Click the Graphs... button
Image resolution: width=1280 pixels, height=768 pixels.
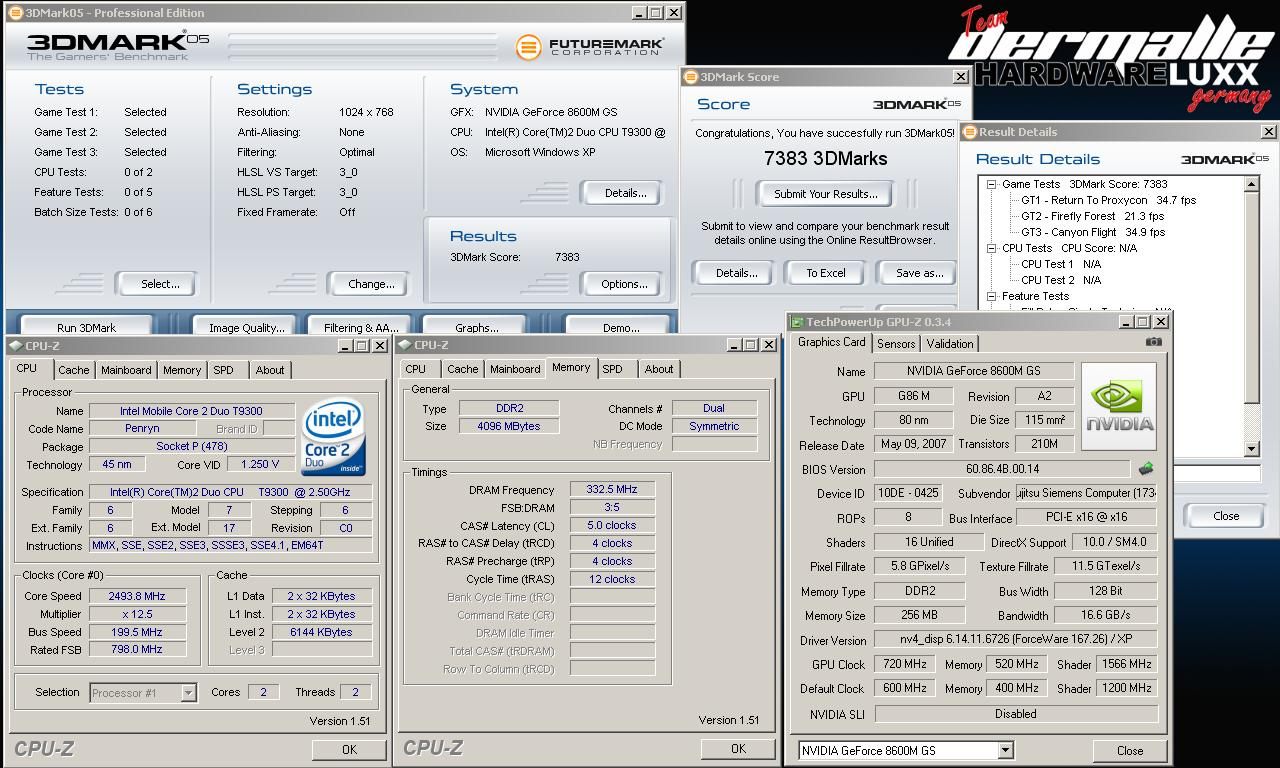[x=476, y=327]
